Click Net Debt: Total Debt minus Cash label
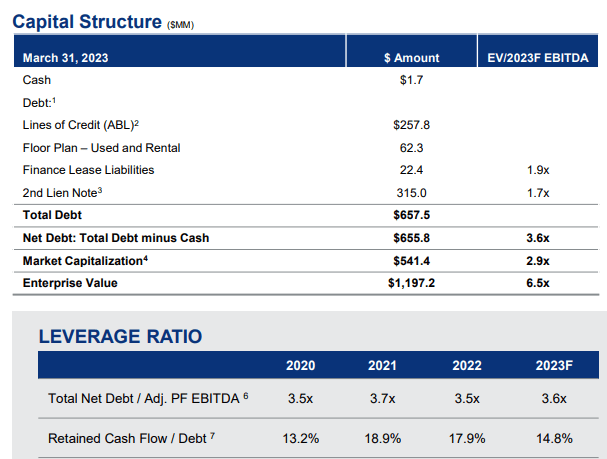Screen dimensions: 607x459 tap(116, 238)
